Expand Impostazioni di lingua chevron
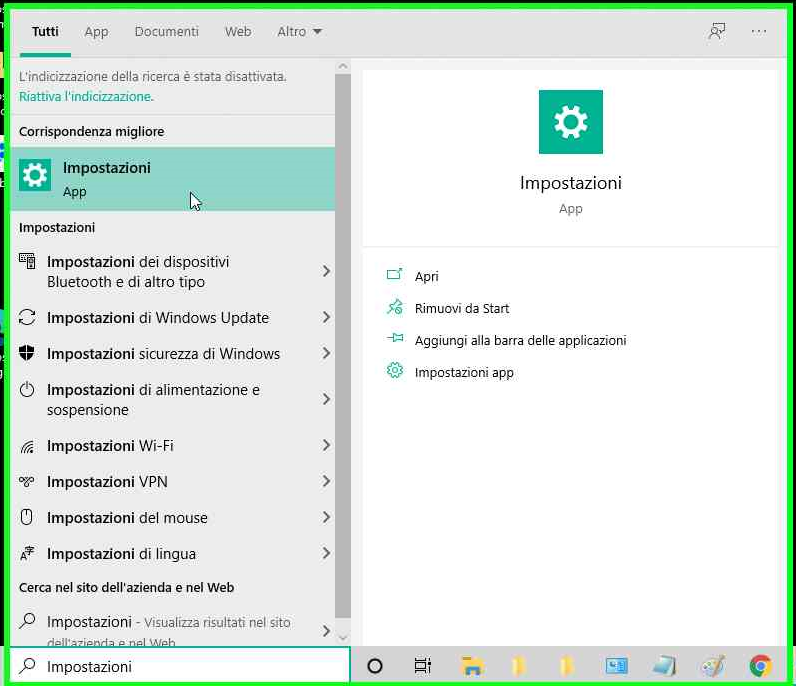Image resolution: width=796 pixels, height=686 pixels. [x=326, y=553]
